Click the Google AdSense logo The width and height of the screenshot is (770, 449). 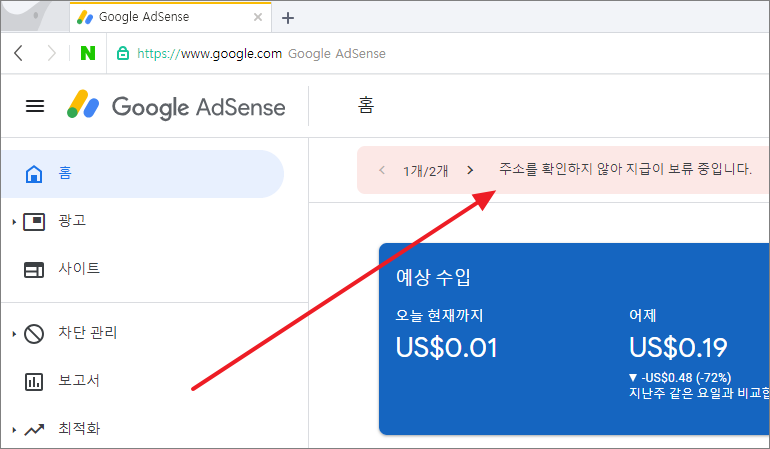pos(176,106)
